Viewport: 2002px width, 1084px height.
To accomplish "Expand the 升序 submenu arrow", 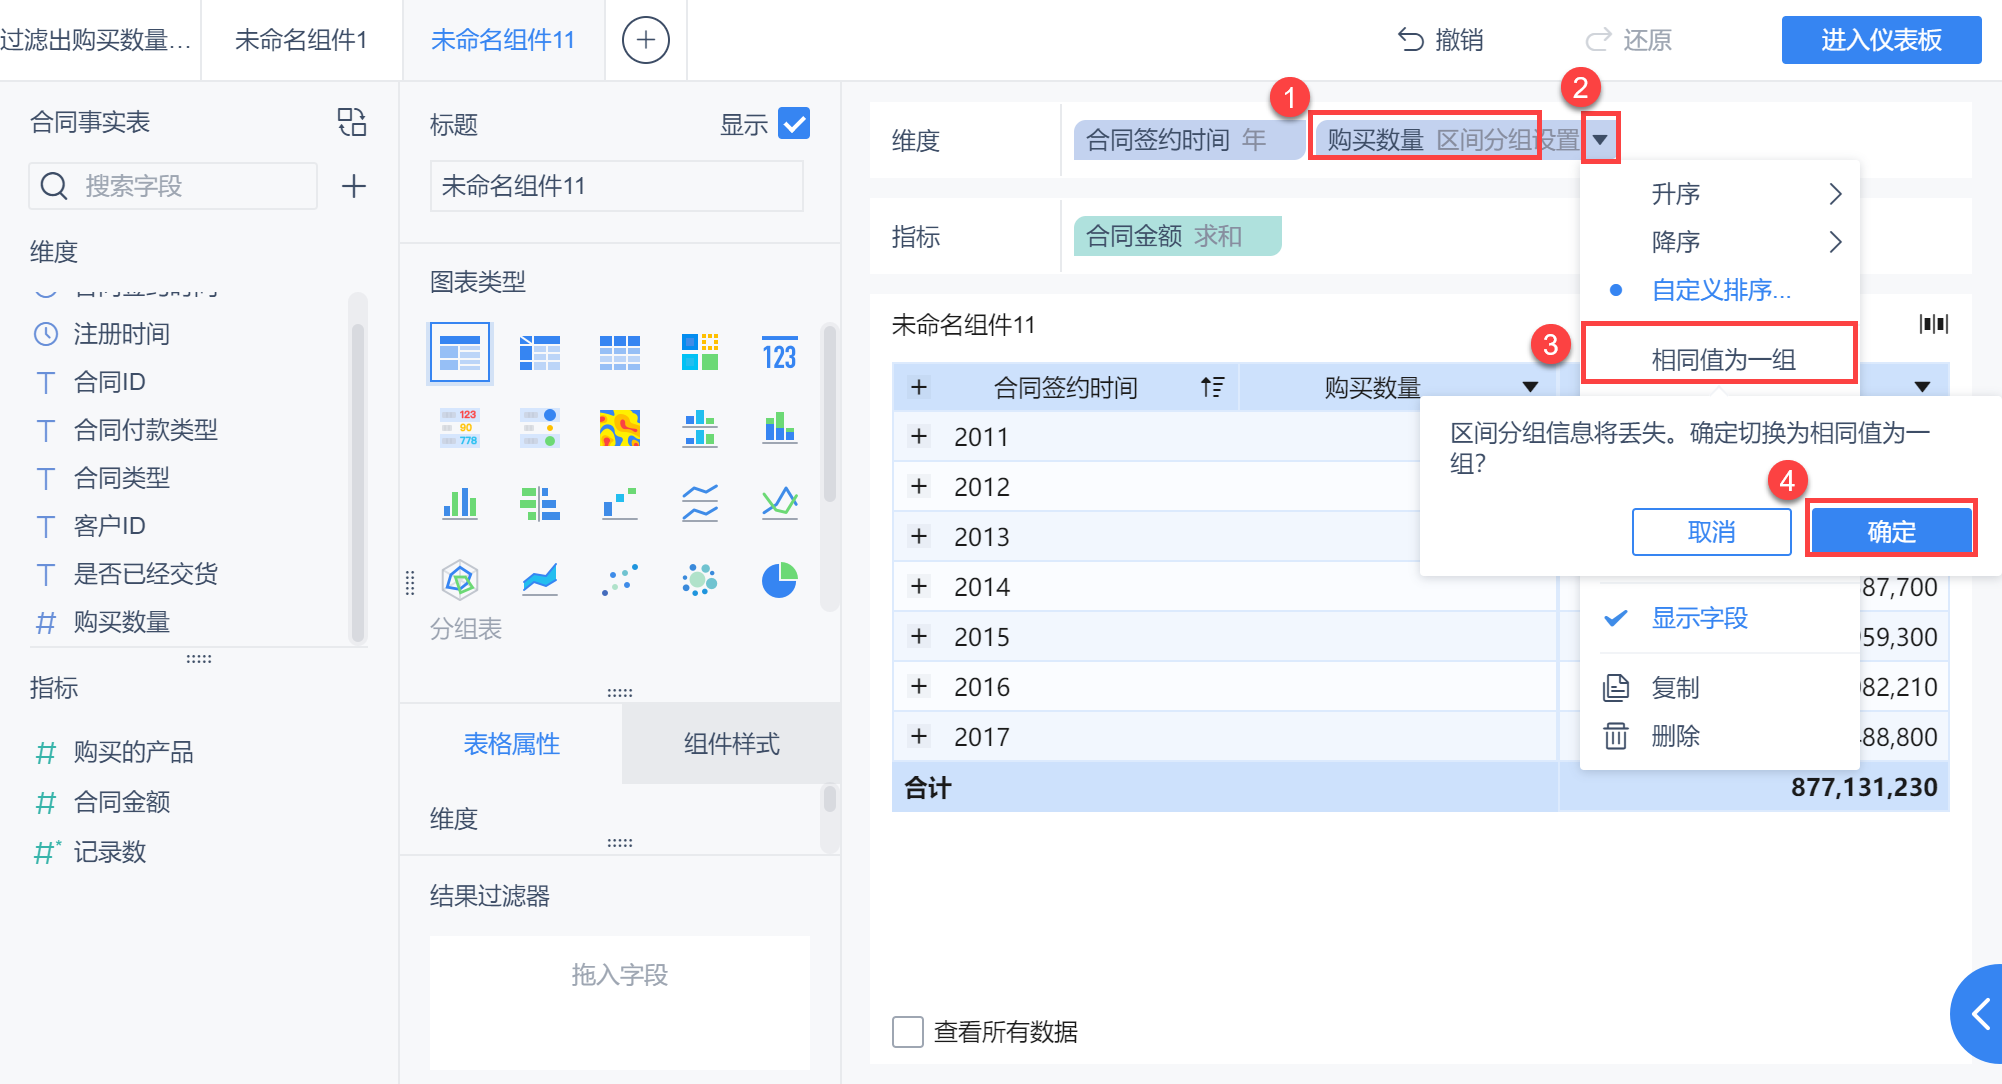I will pos(1834,194).
